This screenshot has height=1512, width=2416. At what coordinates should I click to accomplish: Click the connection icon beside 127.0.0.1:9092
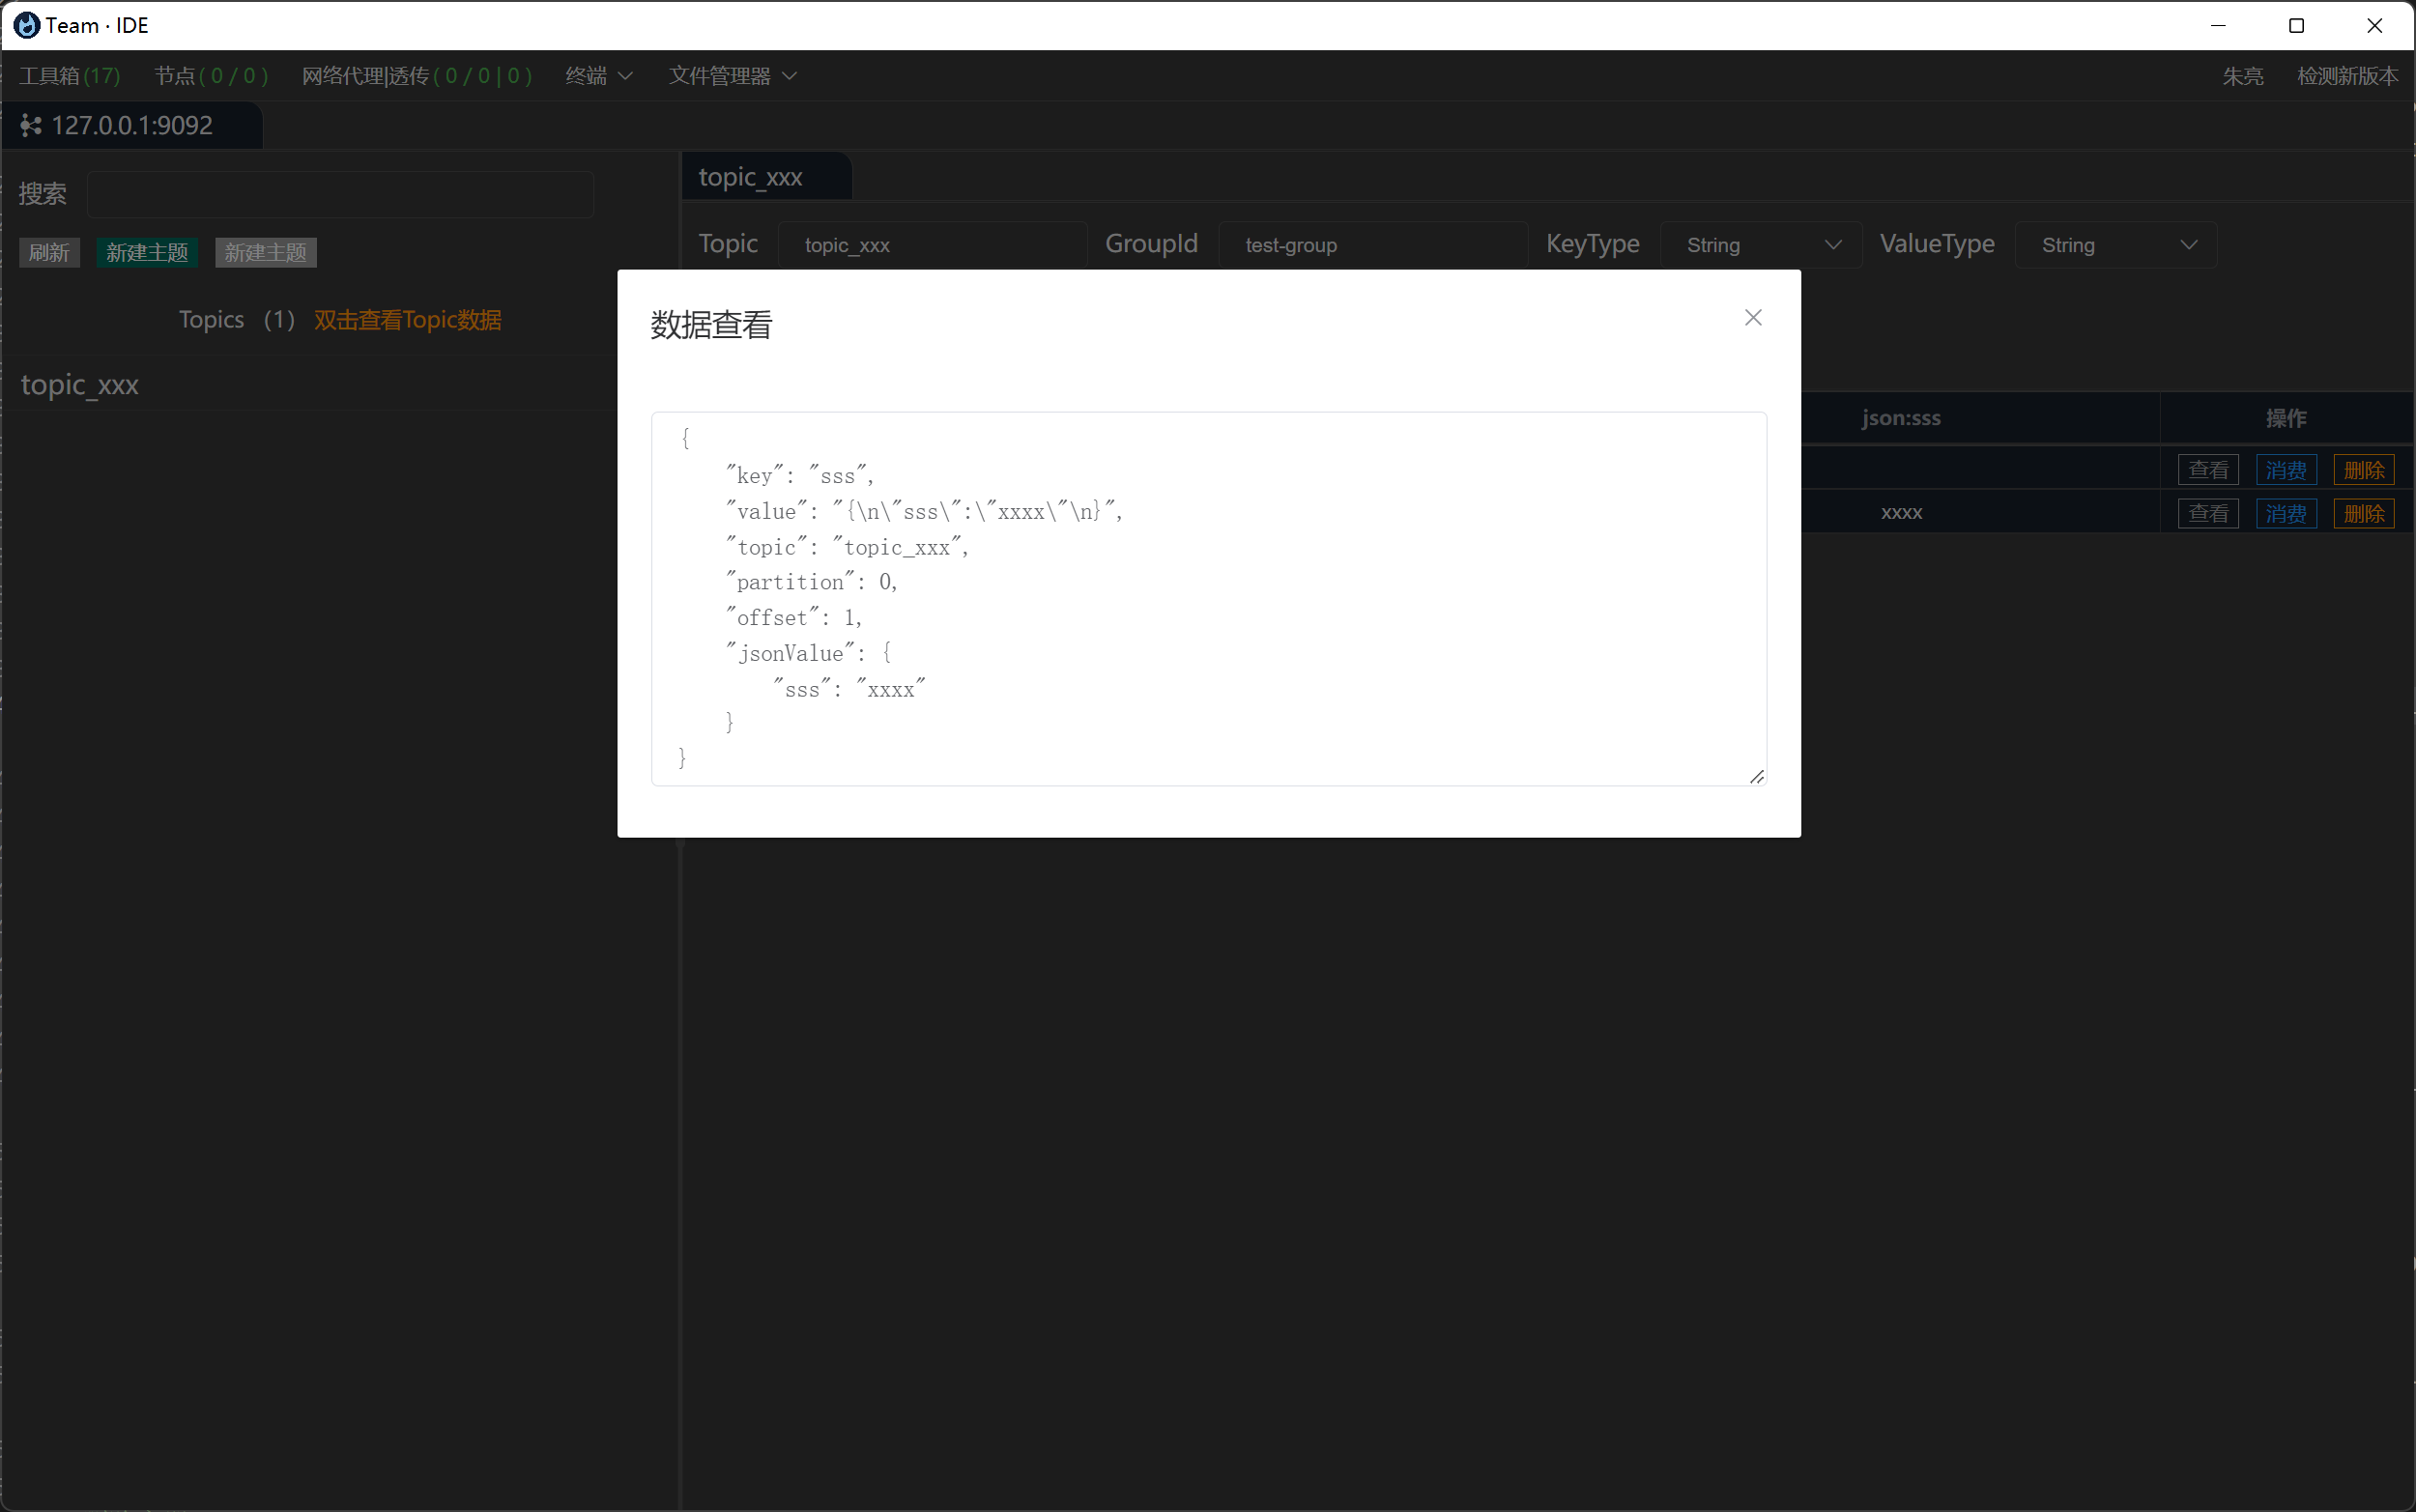tap(30, 125)
